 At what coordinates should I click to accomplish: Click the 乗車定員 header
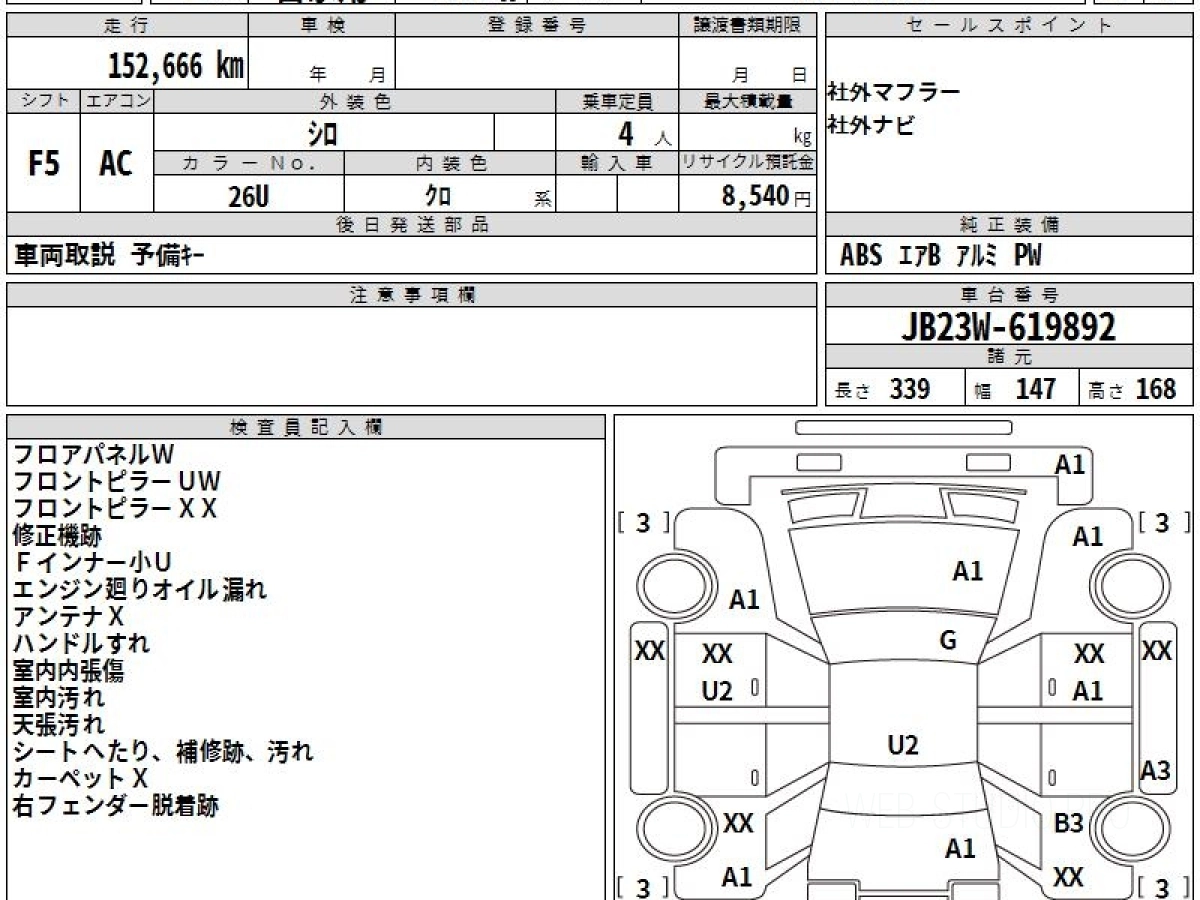coord(617,101)
